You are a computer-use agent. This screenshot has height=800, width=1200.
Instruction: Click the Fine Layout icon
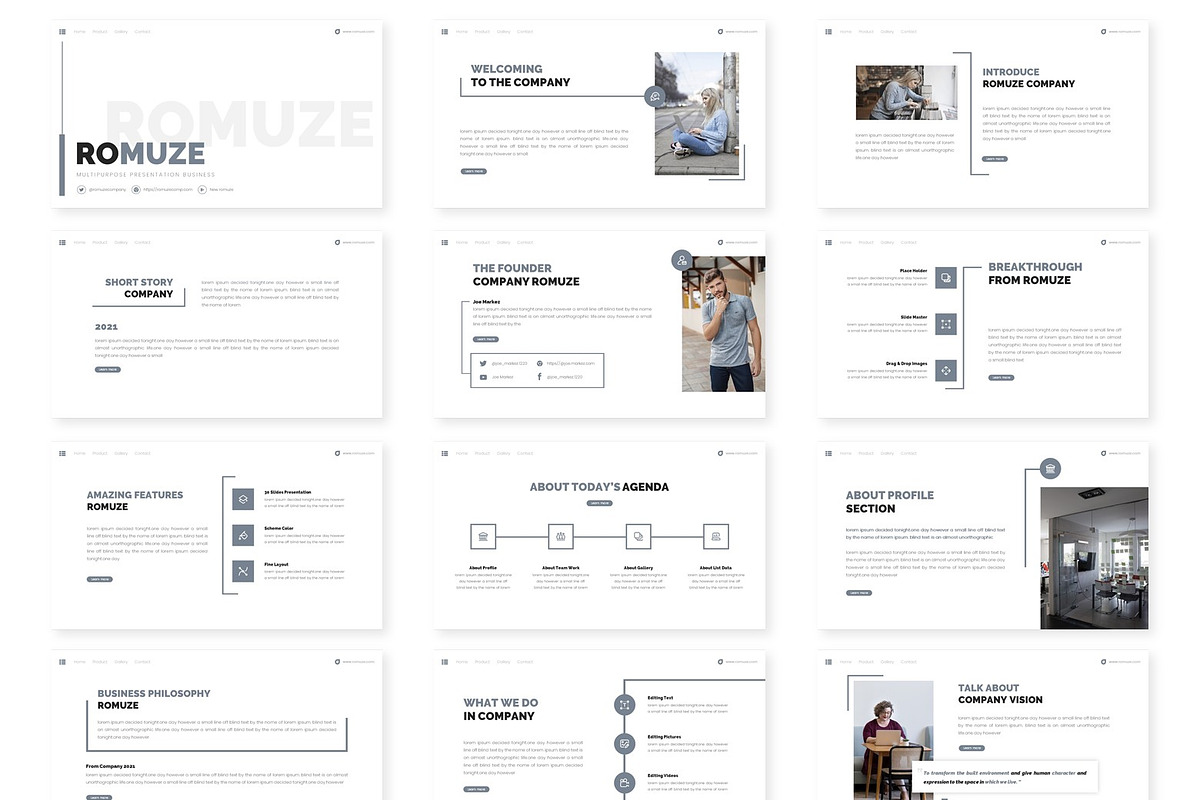243,571
